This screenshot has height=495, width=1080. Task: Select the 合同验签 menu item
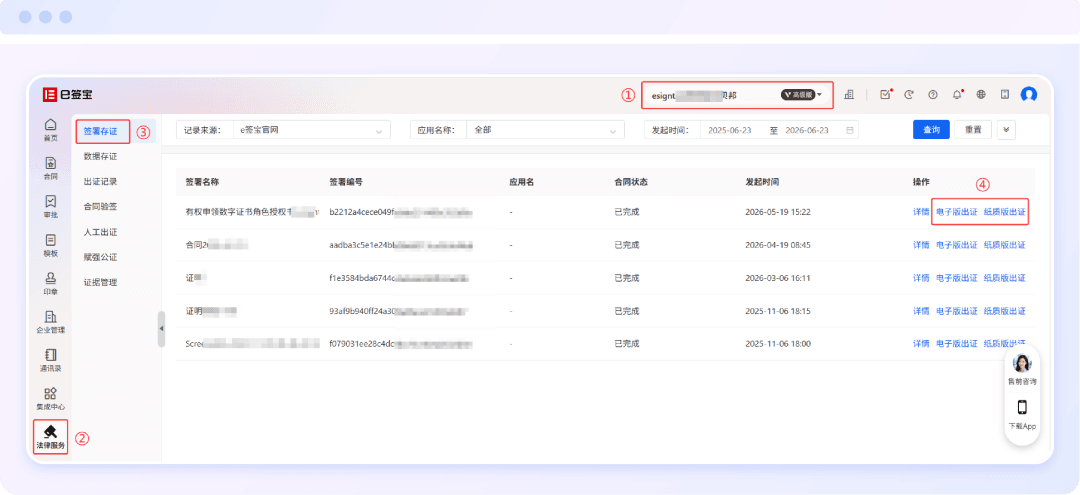point(101,206)
